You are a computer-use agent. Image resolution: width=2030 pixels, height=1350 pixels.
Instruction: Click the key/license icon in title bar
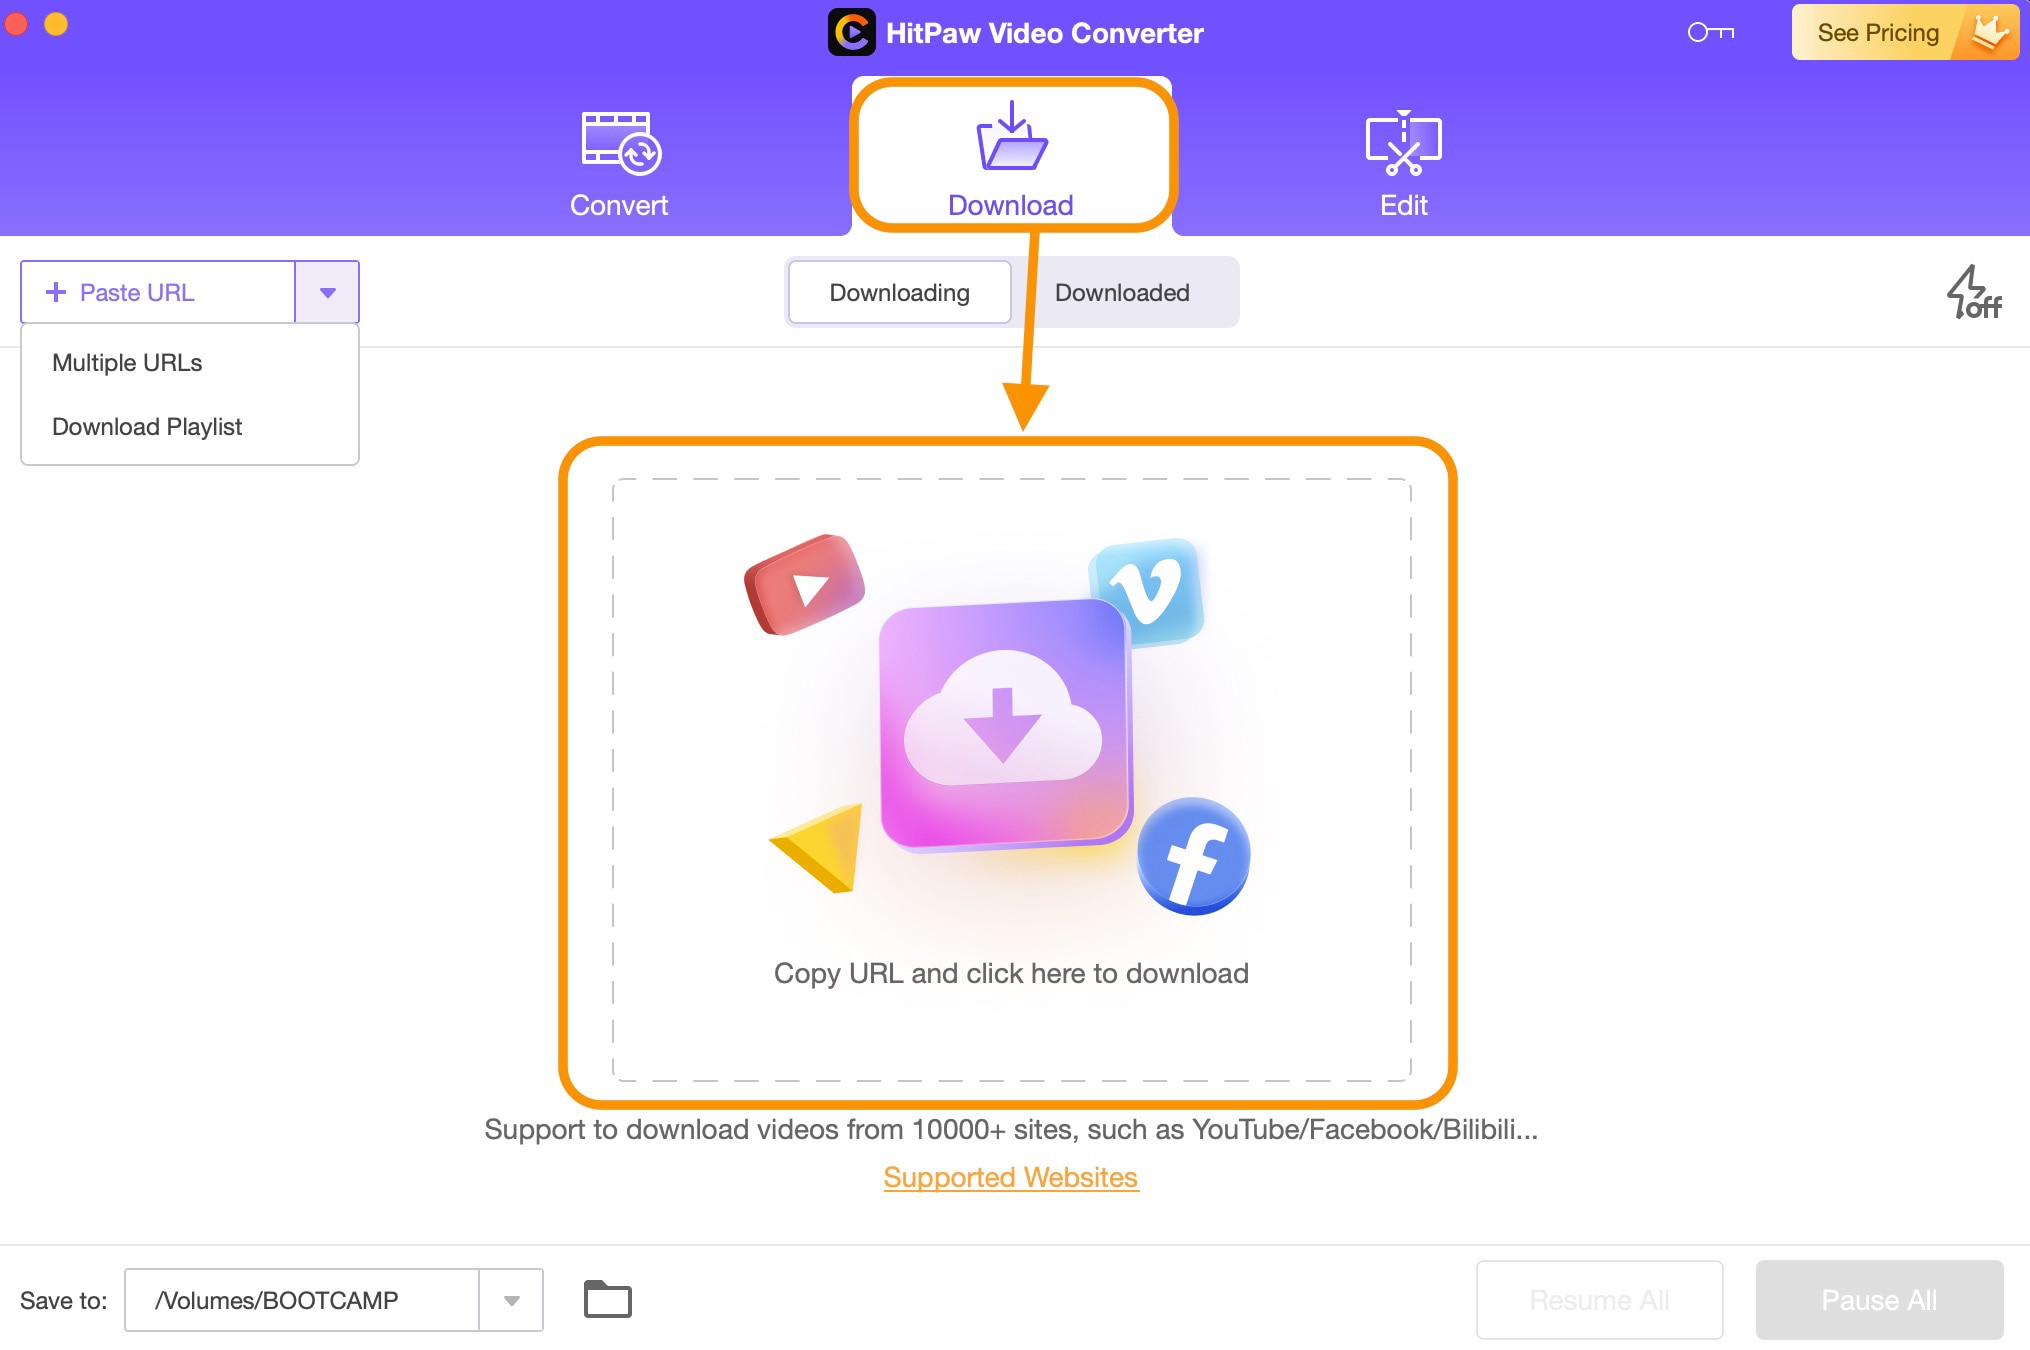[x=1717, y=30]
